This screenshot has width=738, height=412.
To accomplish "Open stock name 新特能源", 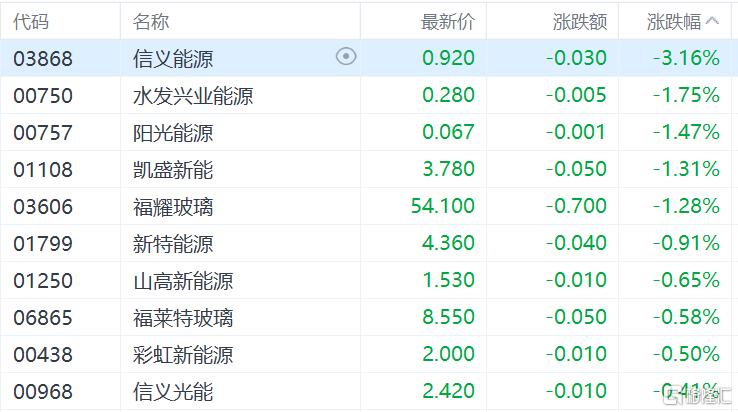I will (x=173, y=244).
